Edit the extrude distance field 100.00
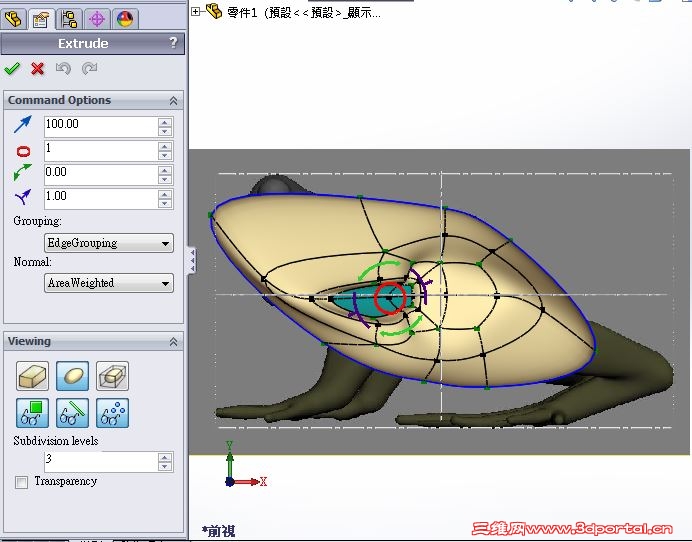 [x=101, y=127]
